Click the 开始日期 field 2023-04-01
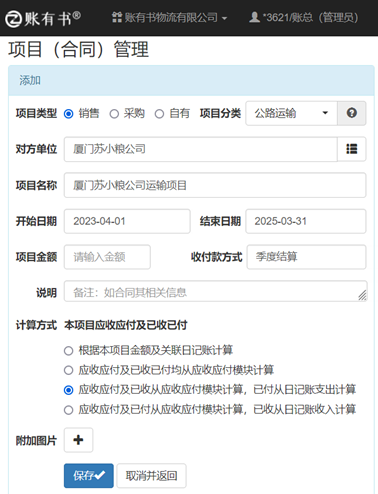This screenshot has height=494, width=378. pyautogui.click(x=127, y=221)
